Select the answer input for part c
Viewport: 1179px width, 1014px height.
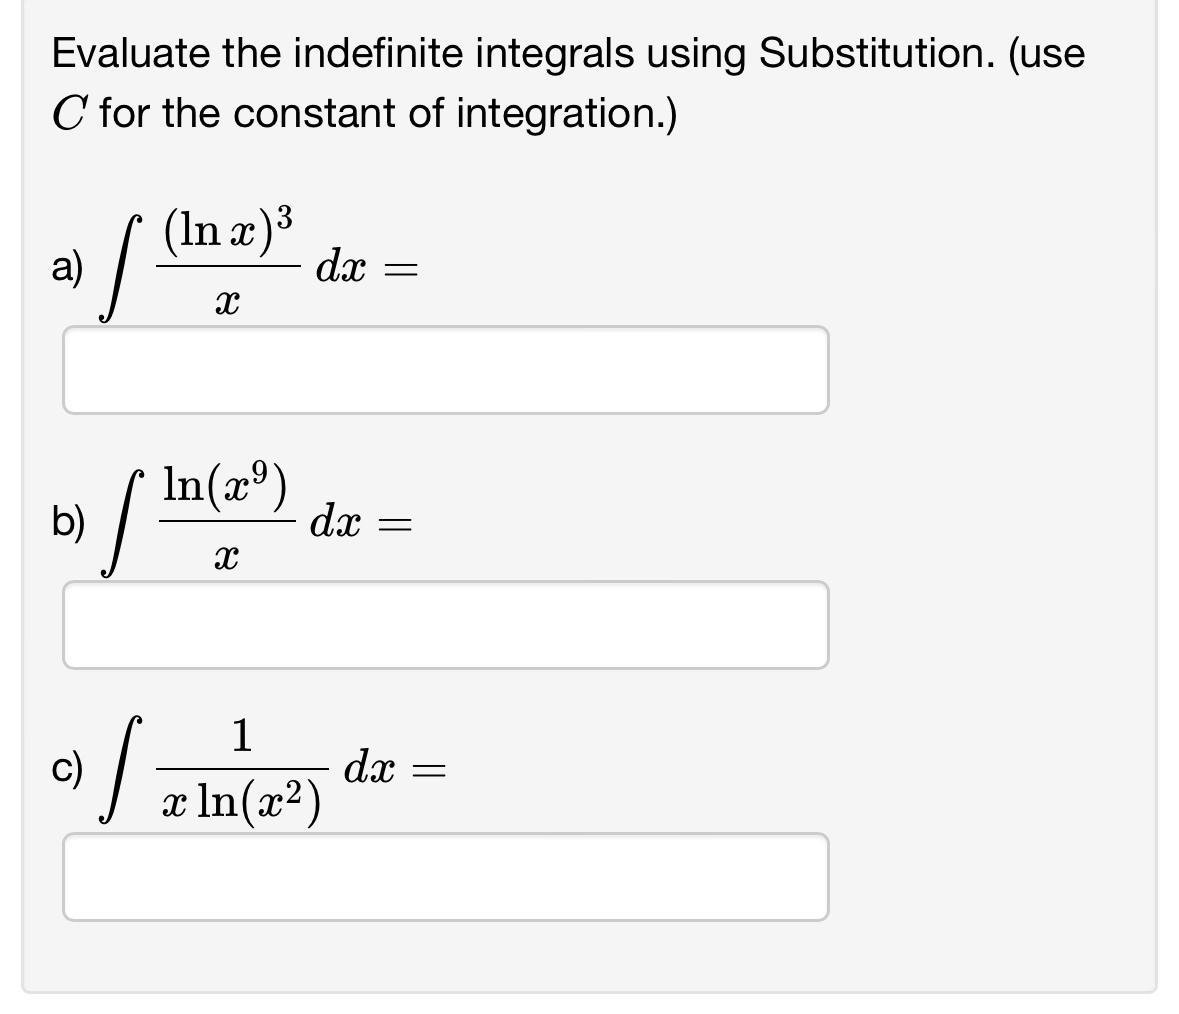coord(446,876)
